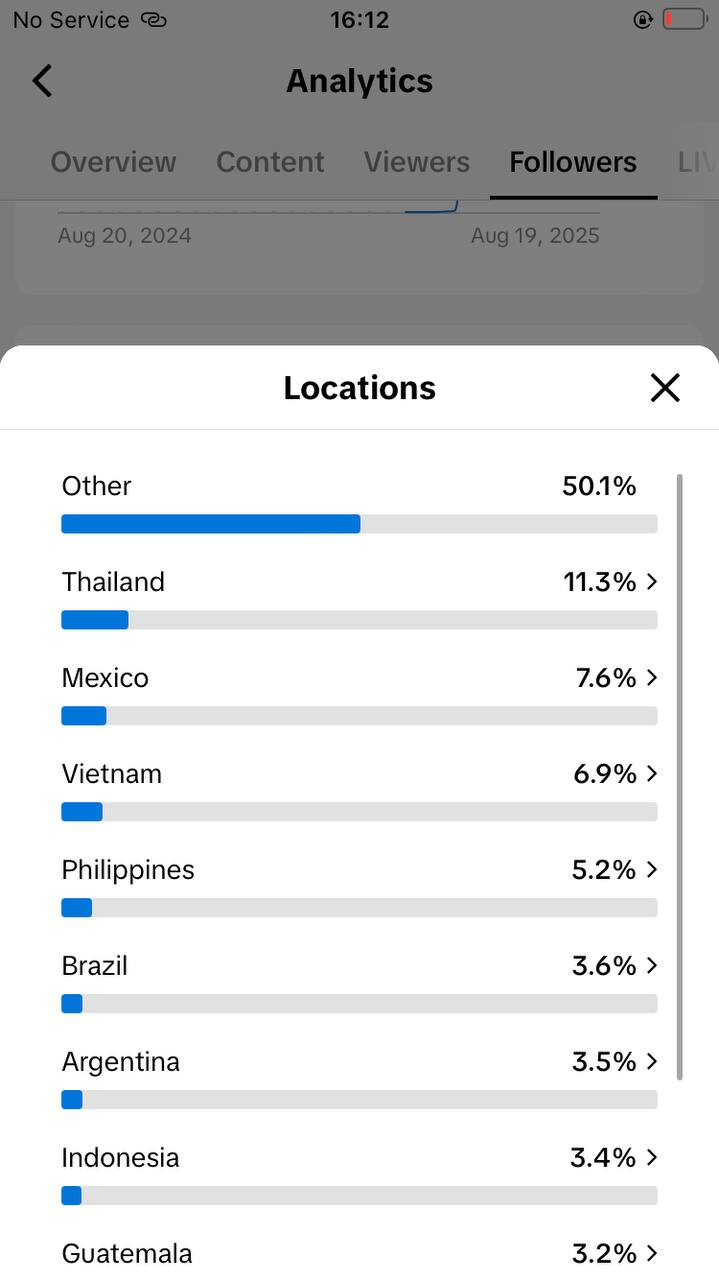Expand Argentina location chevron
The height and width of the screenshot is (1280, 719).
tap(652, 1062)
